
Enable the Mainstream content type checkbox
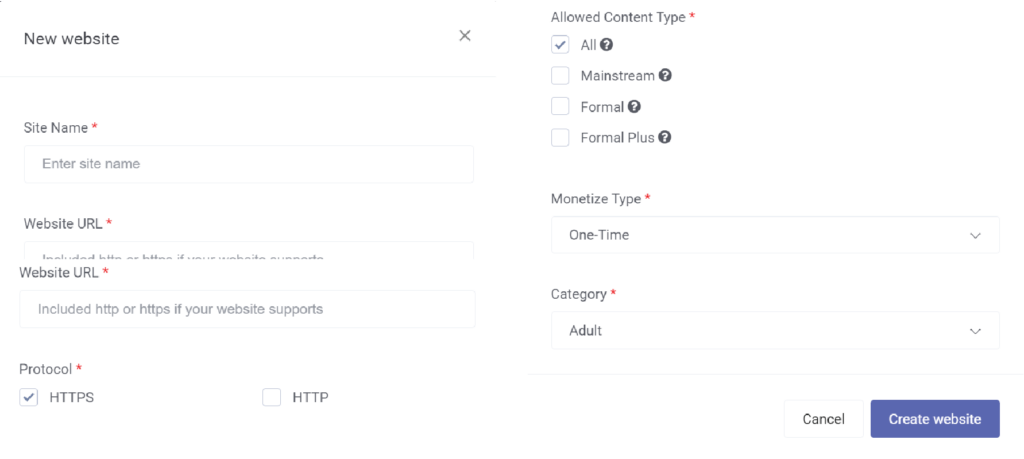pyautogui.click(x=560, y=76)
